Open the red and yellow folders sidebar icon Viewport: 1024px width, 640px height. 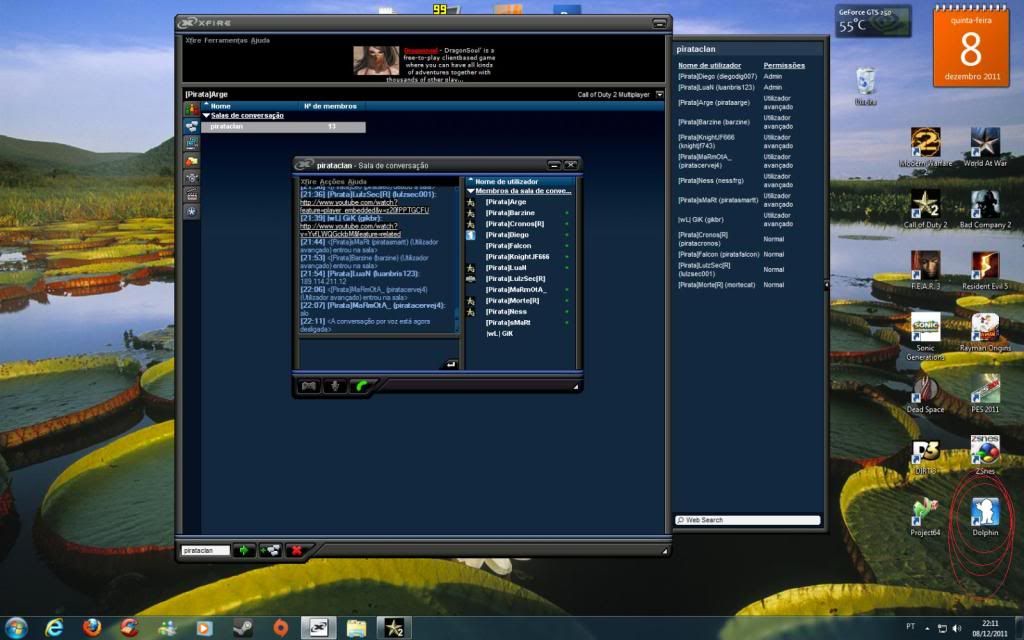click(191, 161)
